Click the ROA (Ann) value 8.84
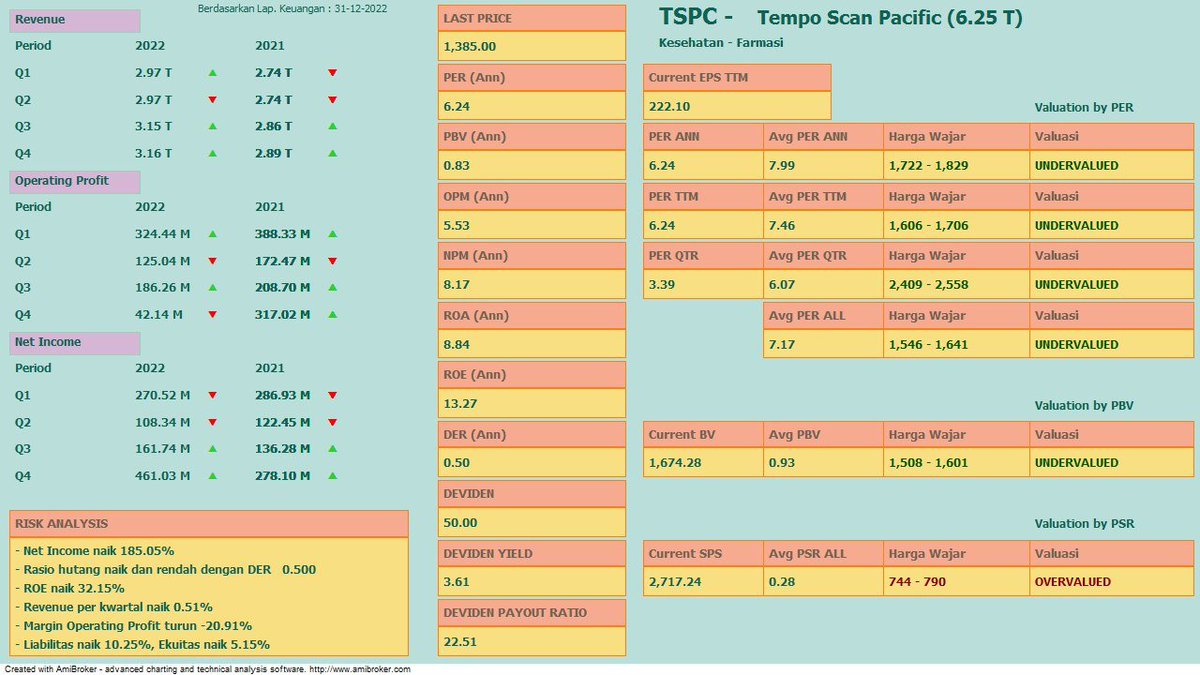This screenshot has width=1200, height=675. (532, 344)
